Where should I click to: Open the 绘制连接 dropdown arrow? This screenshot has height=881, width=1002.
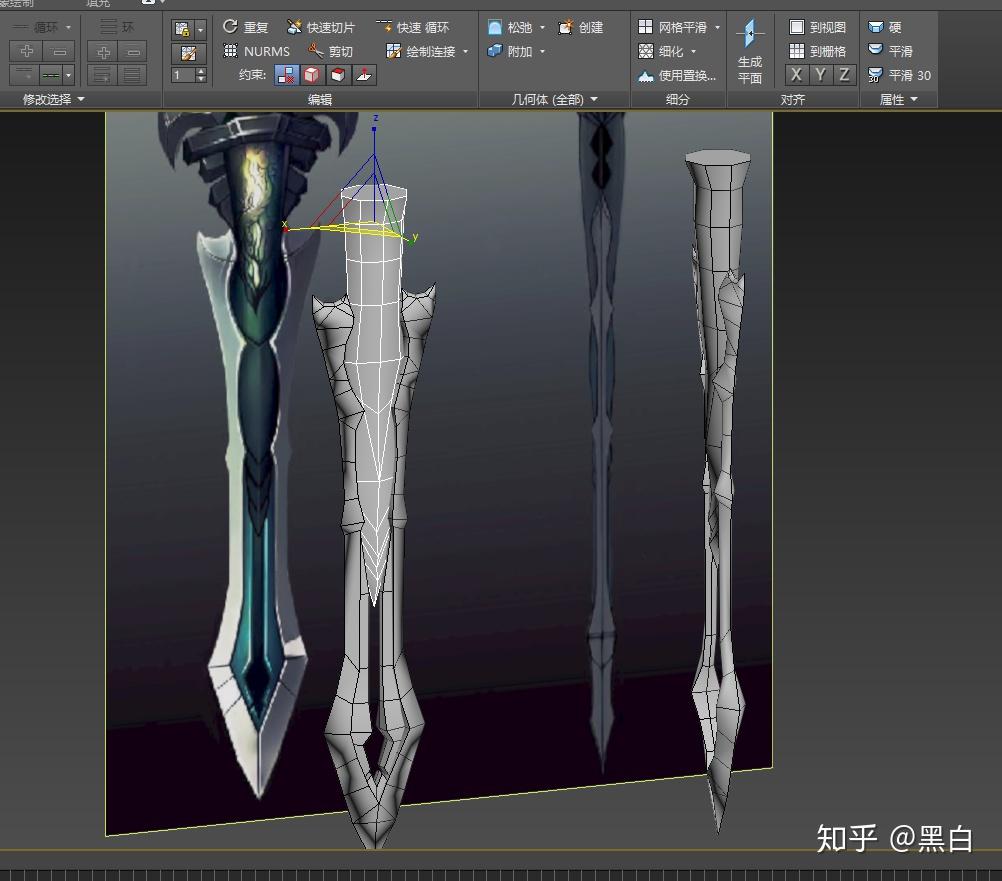465,51
